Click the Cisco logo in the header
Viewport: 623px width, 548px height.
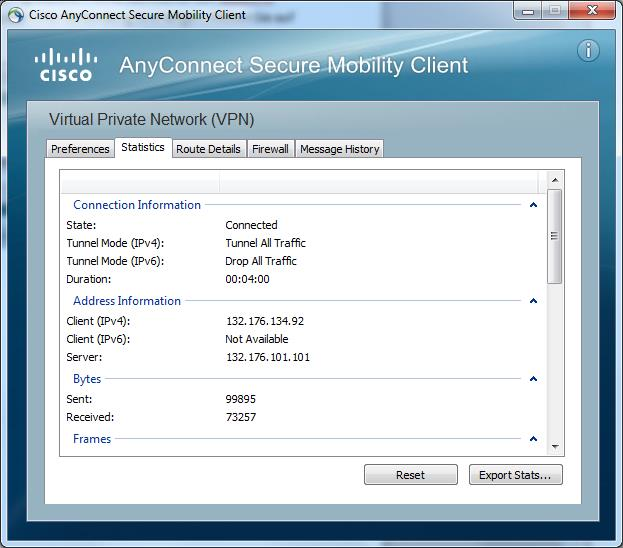click(x=66, y=65)
